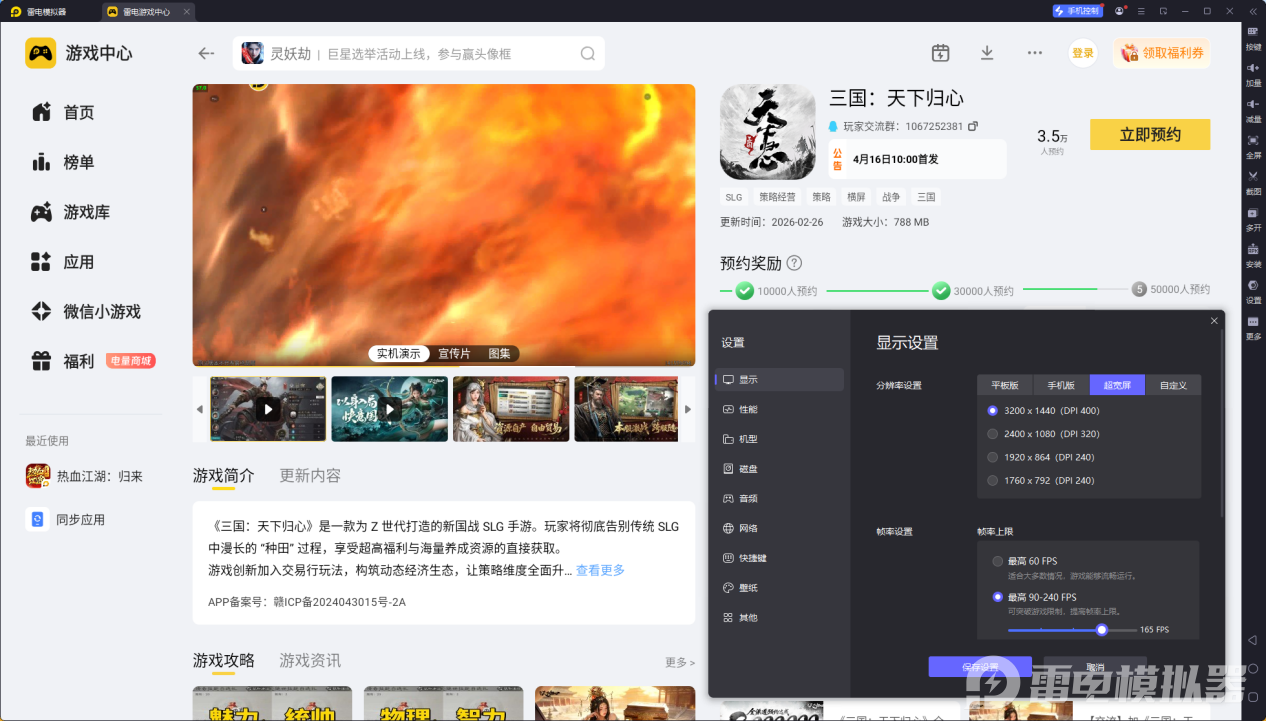Click 保存设置 to save settings
Viewport: 1266px width, 721px height.
pyautogui.click(x=980, y=667)
